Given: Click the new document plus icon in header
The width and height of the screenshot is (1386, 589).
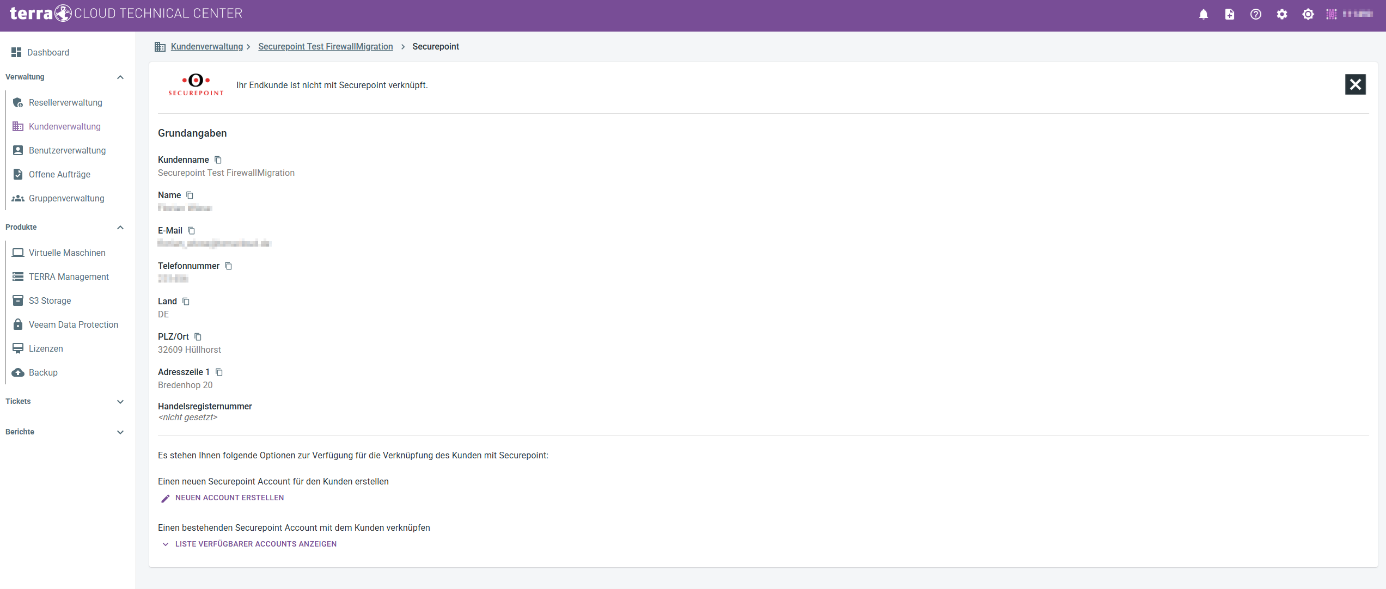Looking at the screenshot, I should point(1230,14).
